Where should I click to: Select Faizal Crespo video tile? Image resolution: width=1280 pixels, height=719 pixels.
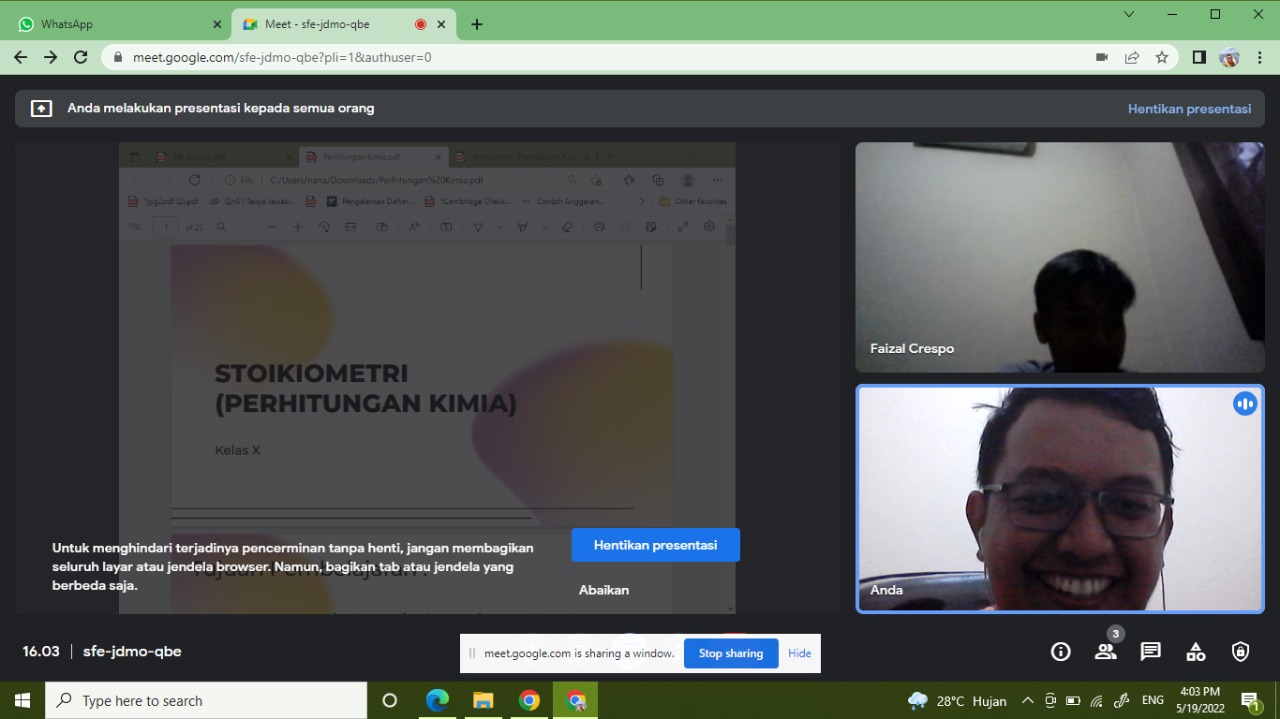(1059, 257)
